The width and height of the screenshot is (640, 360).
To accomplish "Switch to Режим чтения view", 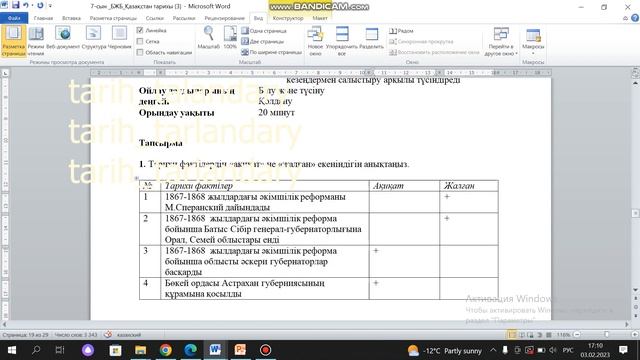I will tap(36, 40).
